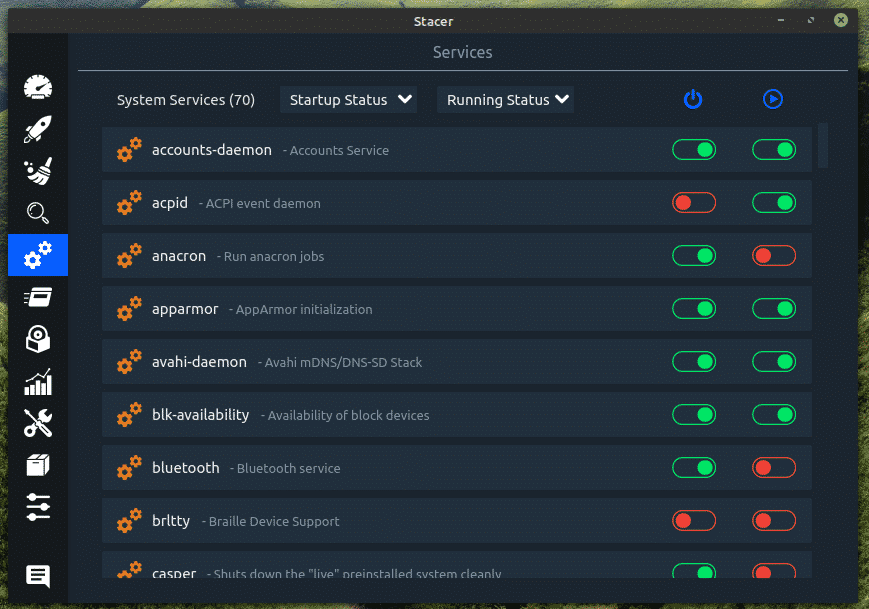Open Settings sliders icon in sidebar
This screenshot has height=609, width=869.
pyautogui.click(x=38, y=507)
